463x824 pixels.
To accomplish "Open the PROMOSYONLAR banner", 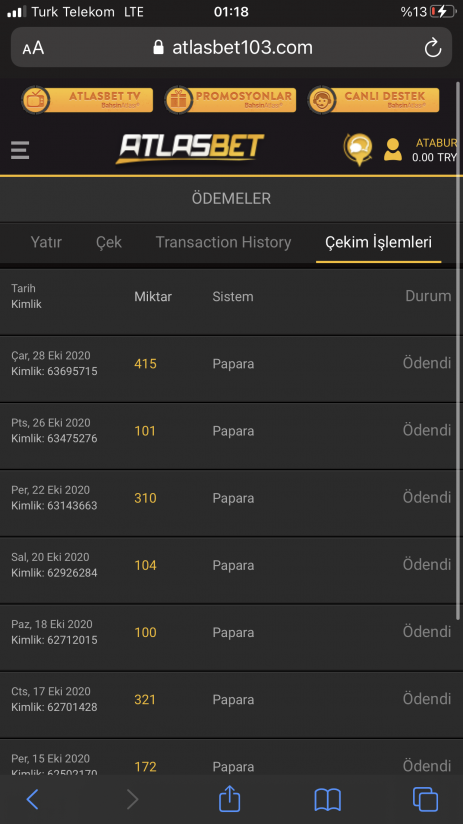I will 230,100.
